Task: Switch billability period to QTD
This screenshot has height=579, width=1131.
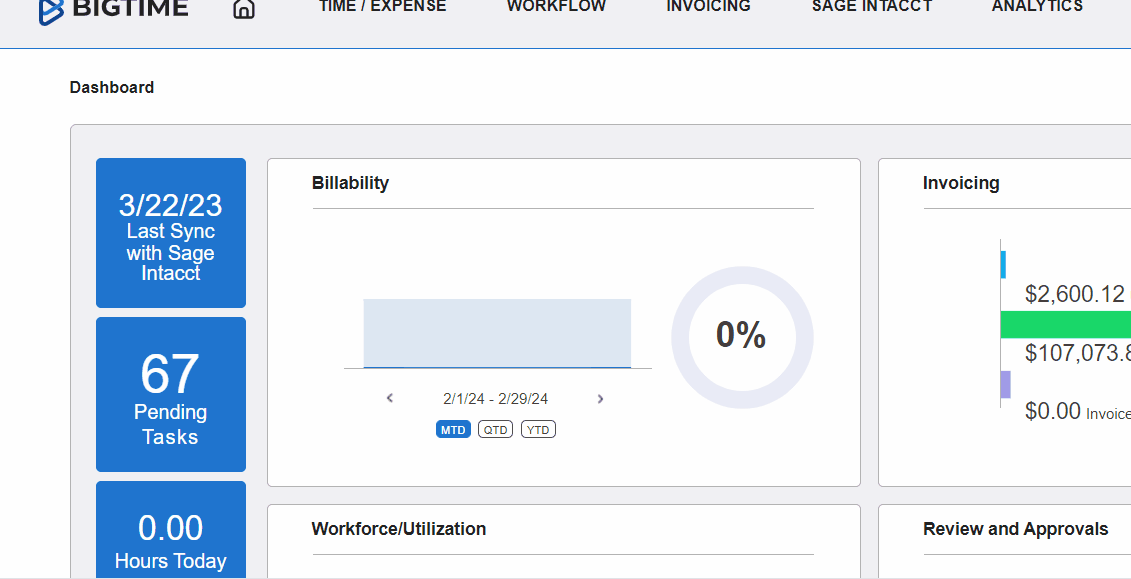Action: pyautogui.click(x=495, y=429)
